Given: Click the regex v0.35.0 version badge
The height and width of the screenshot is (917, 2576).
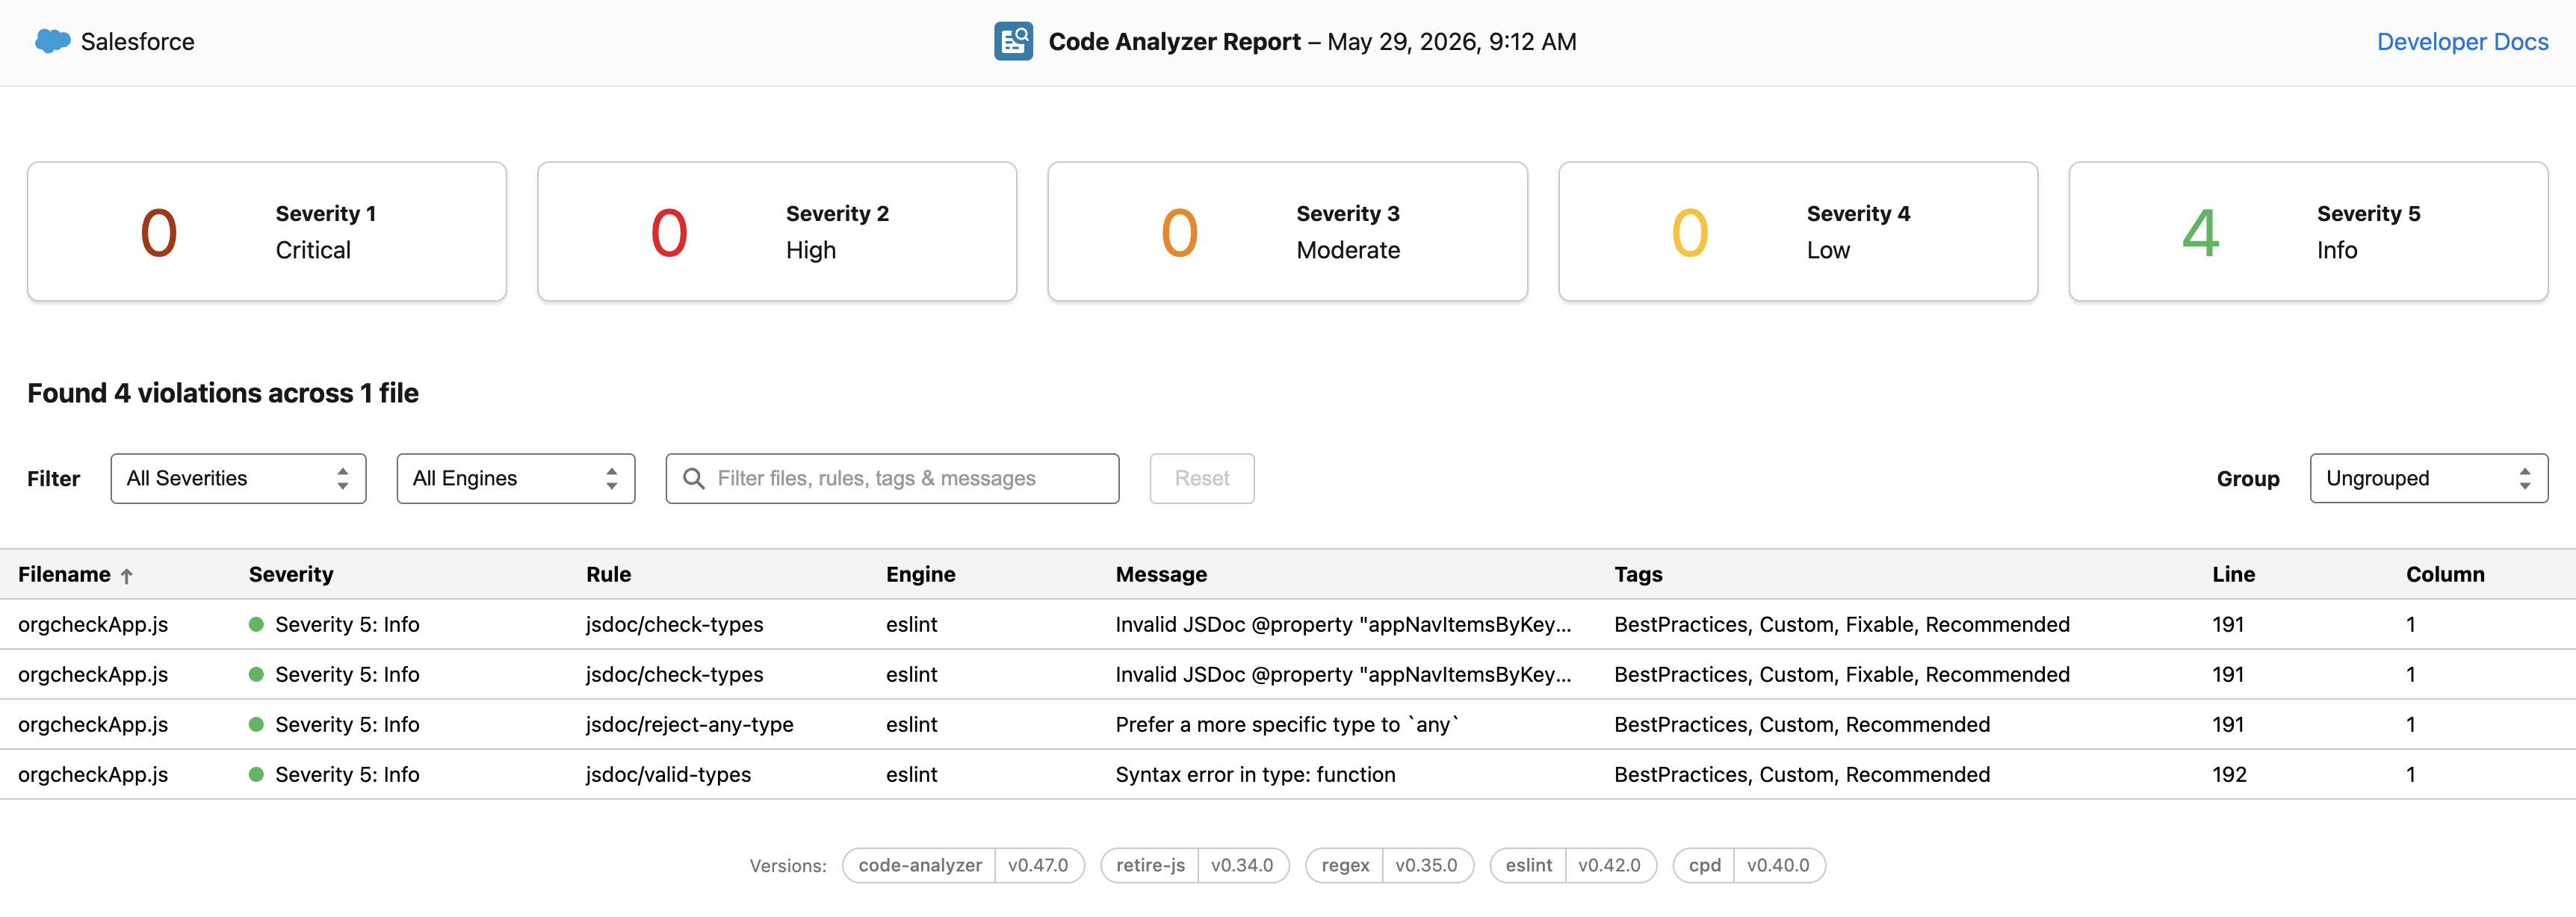Looking at the screenshot, I should [x=1389, y=865].
